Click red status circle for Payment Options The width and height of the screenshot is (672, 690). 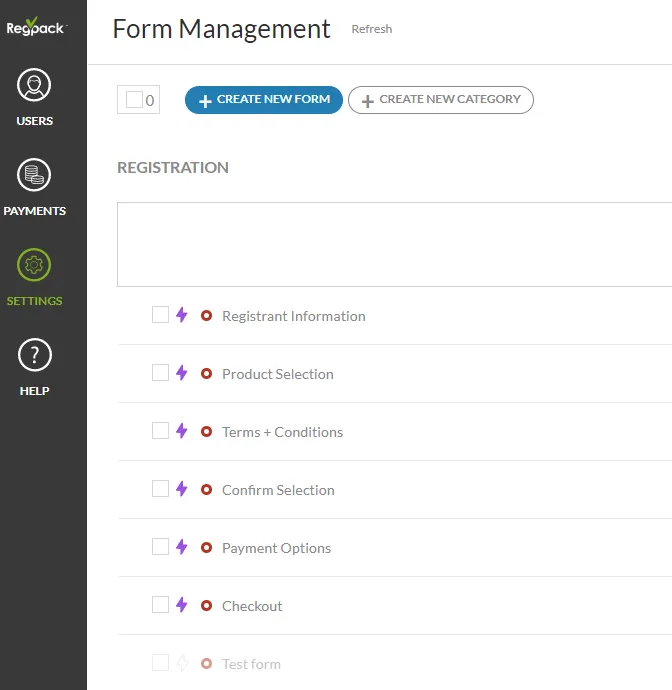point(206,548)
